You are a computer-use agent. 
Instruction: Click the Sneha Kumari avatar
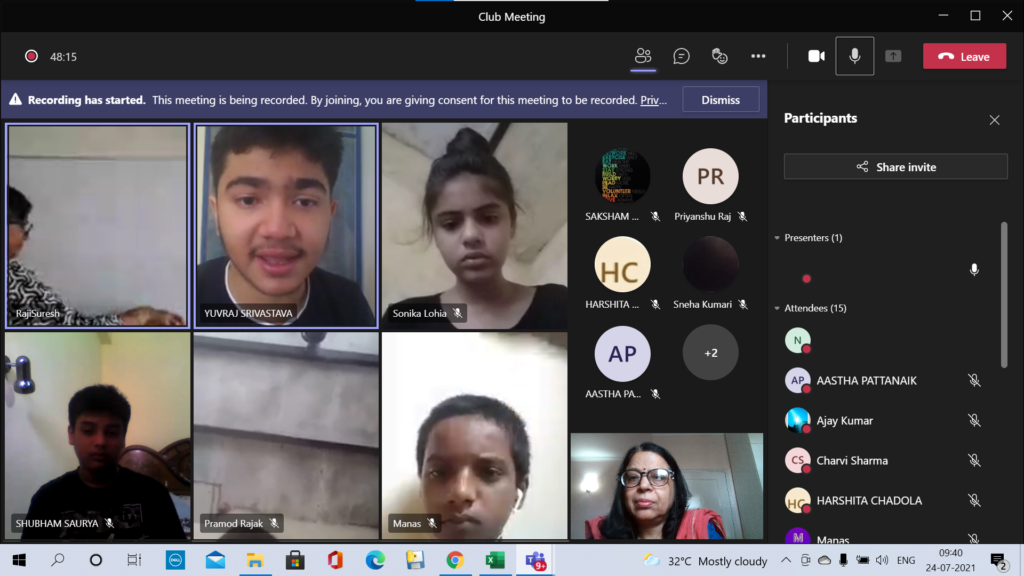(x=710, y=264)
